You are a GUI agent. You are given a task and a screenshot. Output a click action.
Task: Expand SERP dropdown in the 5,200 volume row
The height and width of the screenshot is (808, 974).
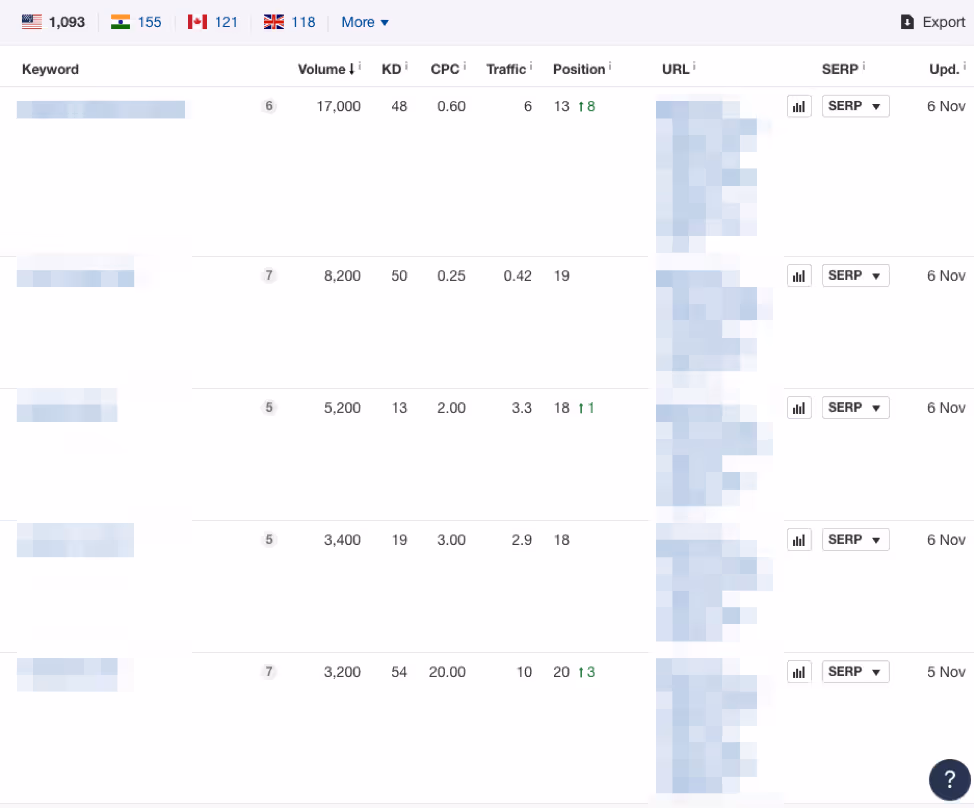coord(855,408)
